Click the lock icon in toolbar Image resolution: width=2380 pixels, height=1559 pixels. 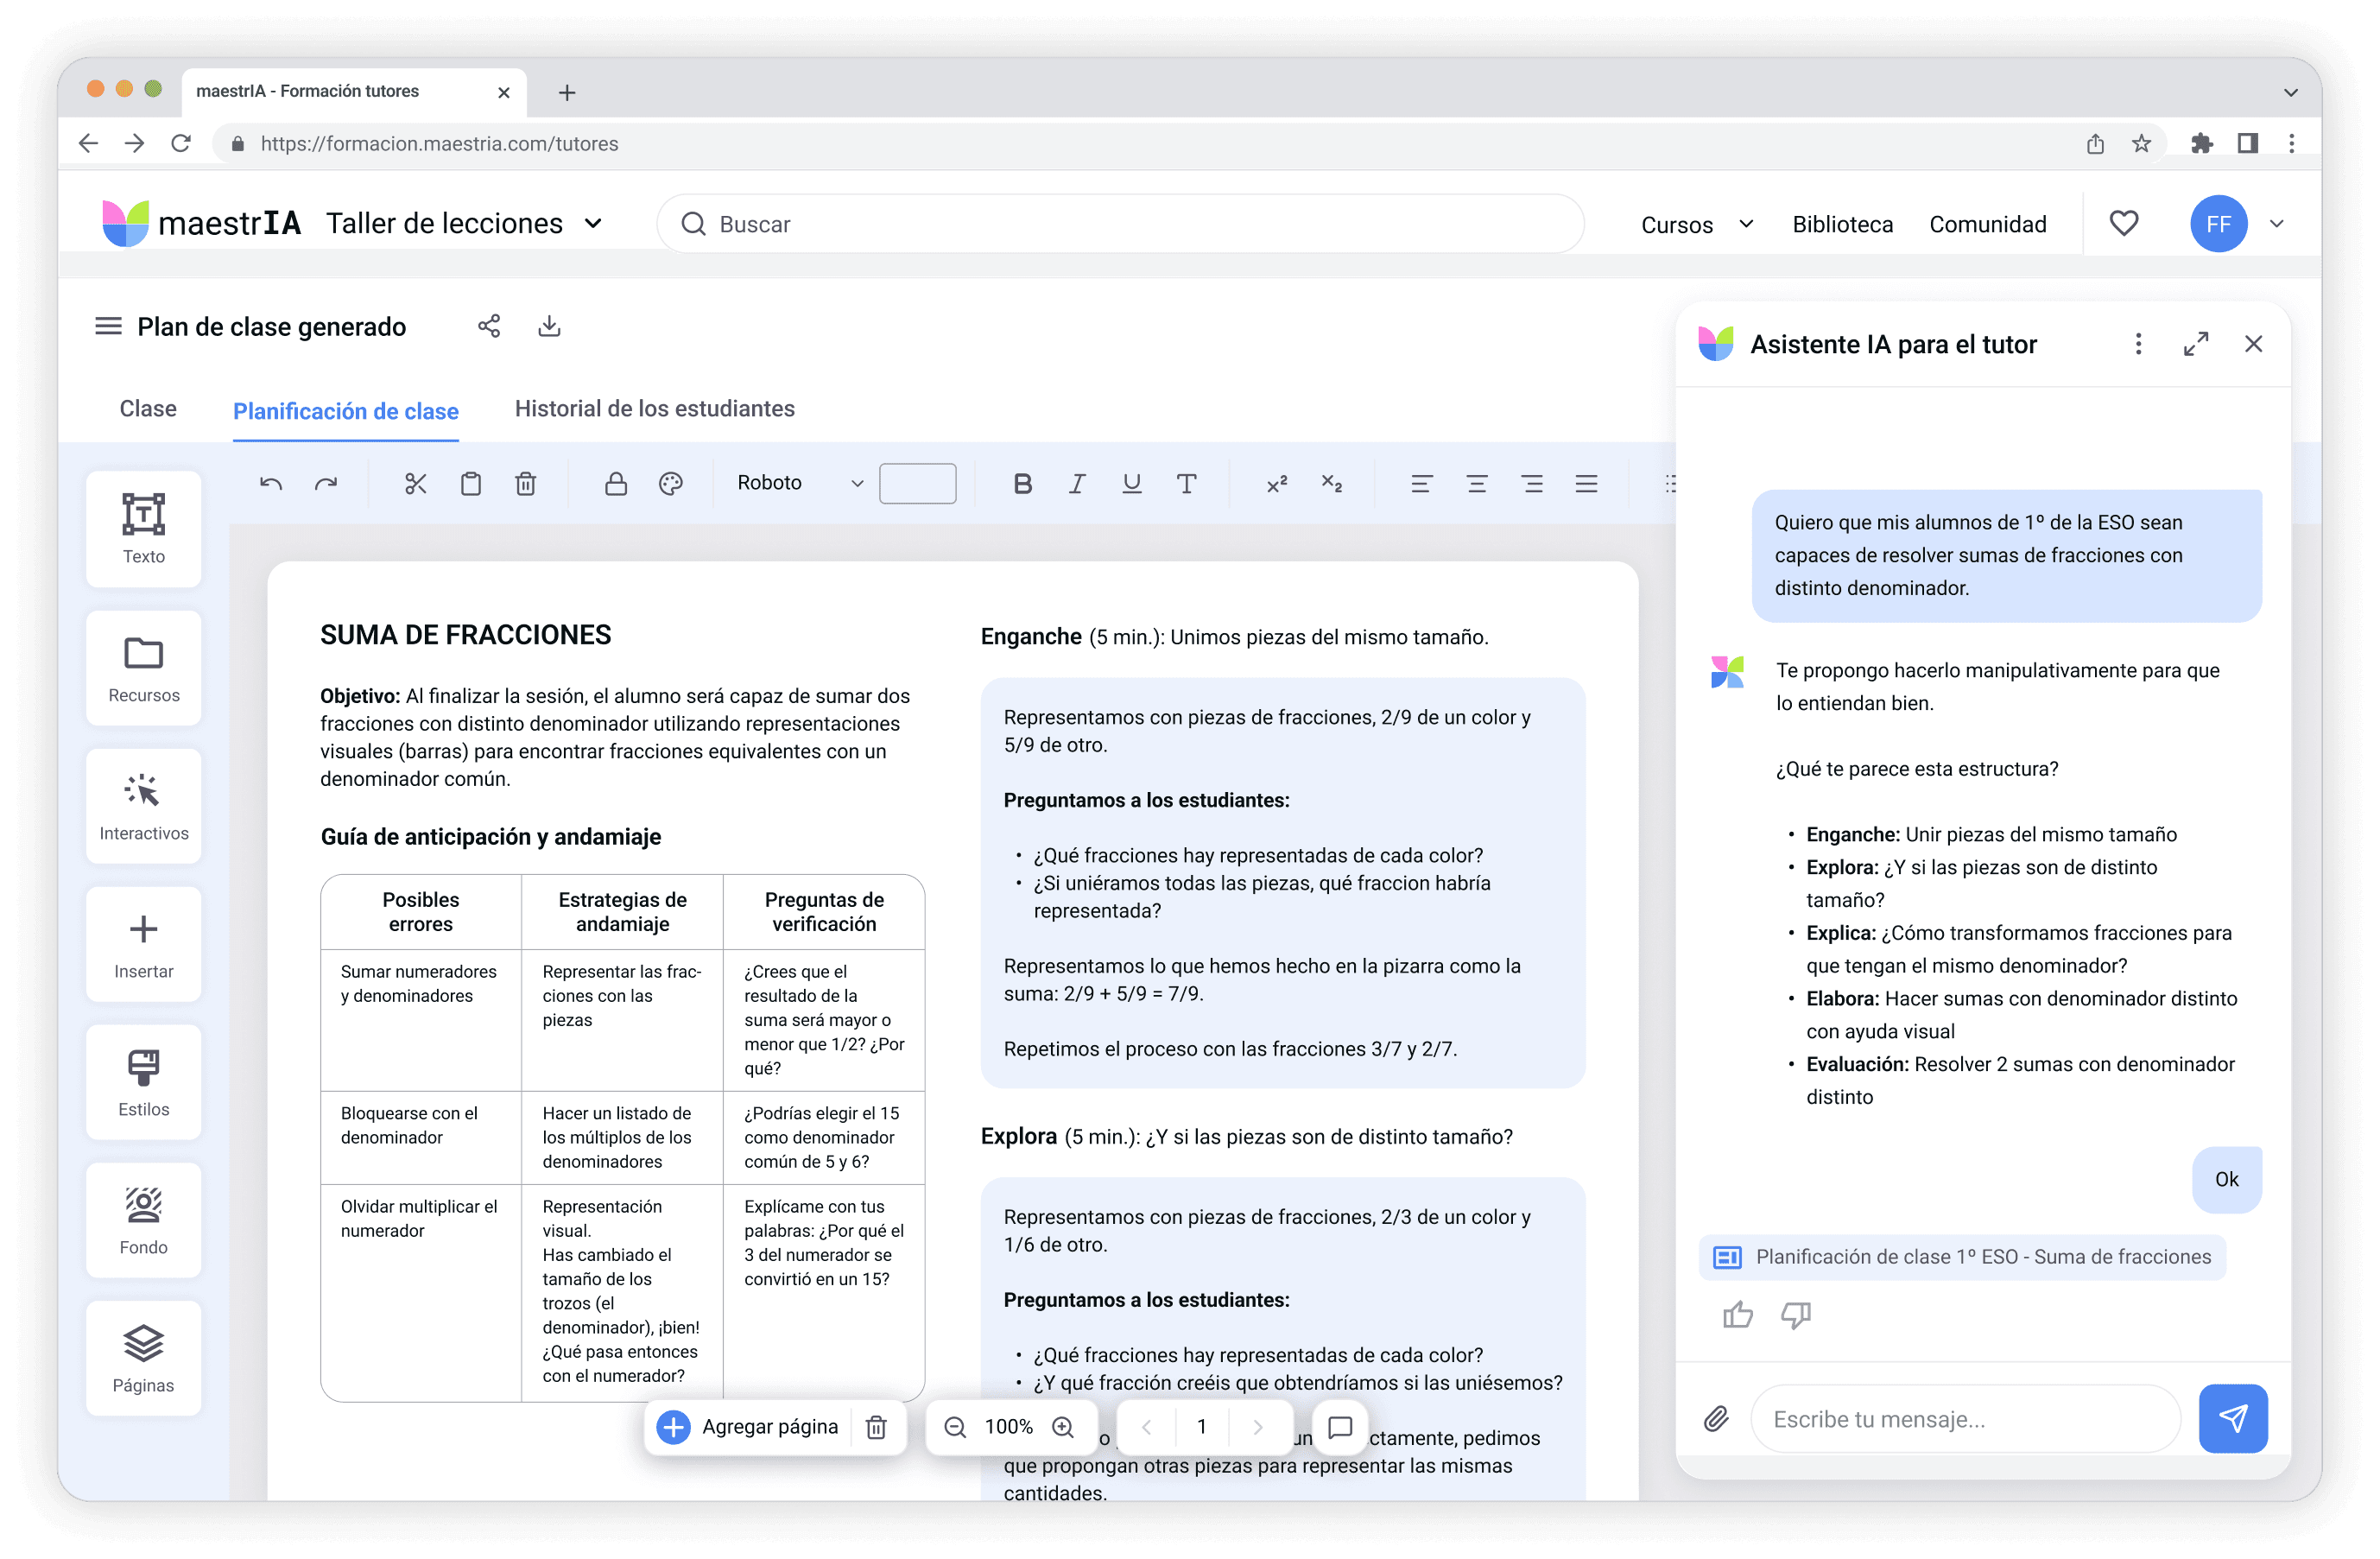pyautogui.click(x=616, y=484)
